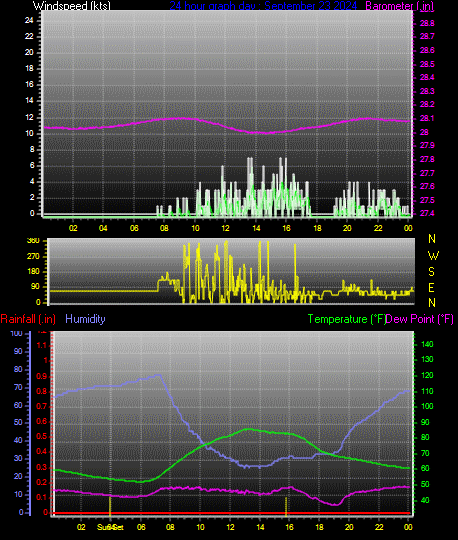Click the 12 hour label under wind graph
This screenshot has height=540, width=458.
pos(225,228)
